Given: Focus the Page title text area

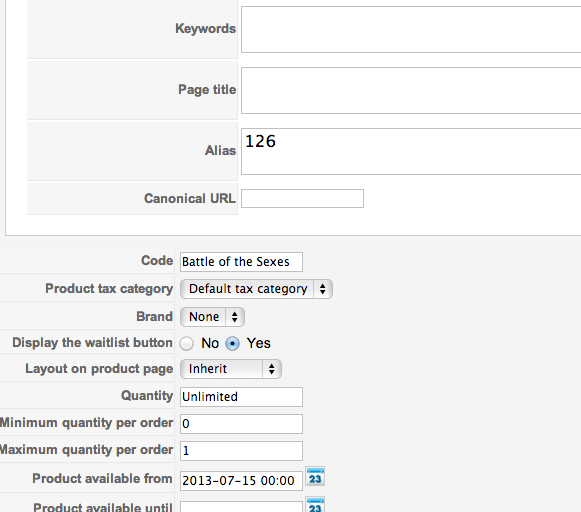Looking at the screenshot, I should pyautogui.click(x=411, y=90).
